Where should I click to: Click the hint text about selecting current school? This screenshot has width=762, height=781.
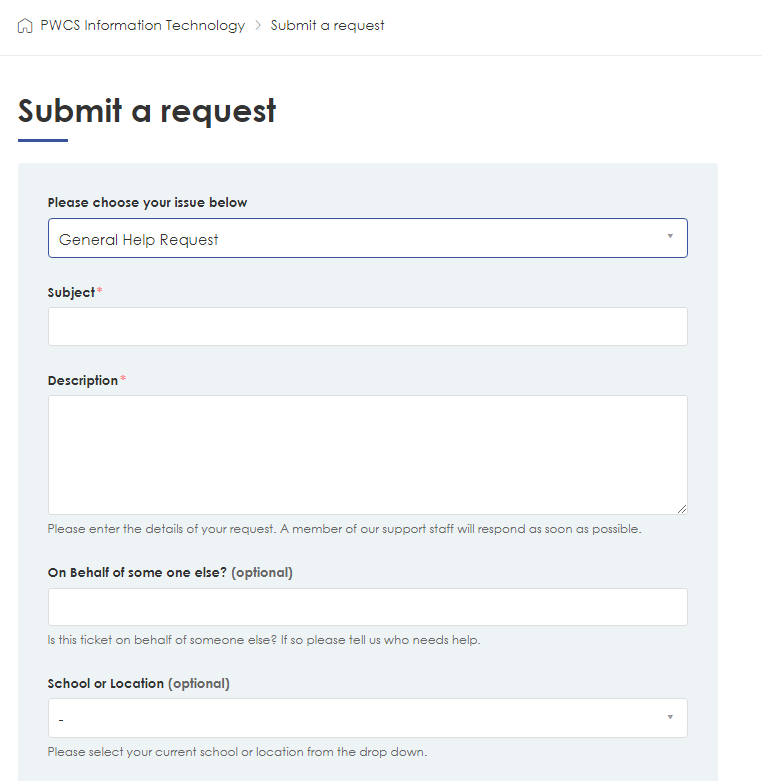[237, 752]
